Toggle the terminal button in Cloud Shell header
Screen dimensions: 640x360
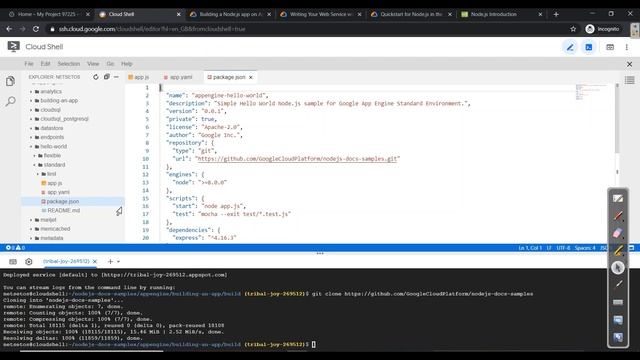[x=589, y=47]
